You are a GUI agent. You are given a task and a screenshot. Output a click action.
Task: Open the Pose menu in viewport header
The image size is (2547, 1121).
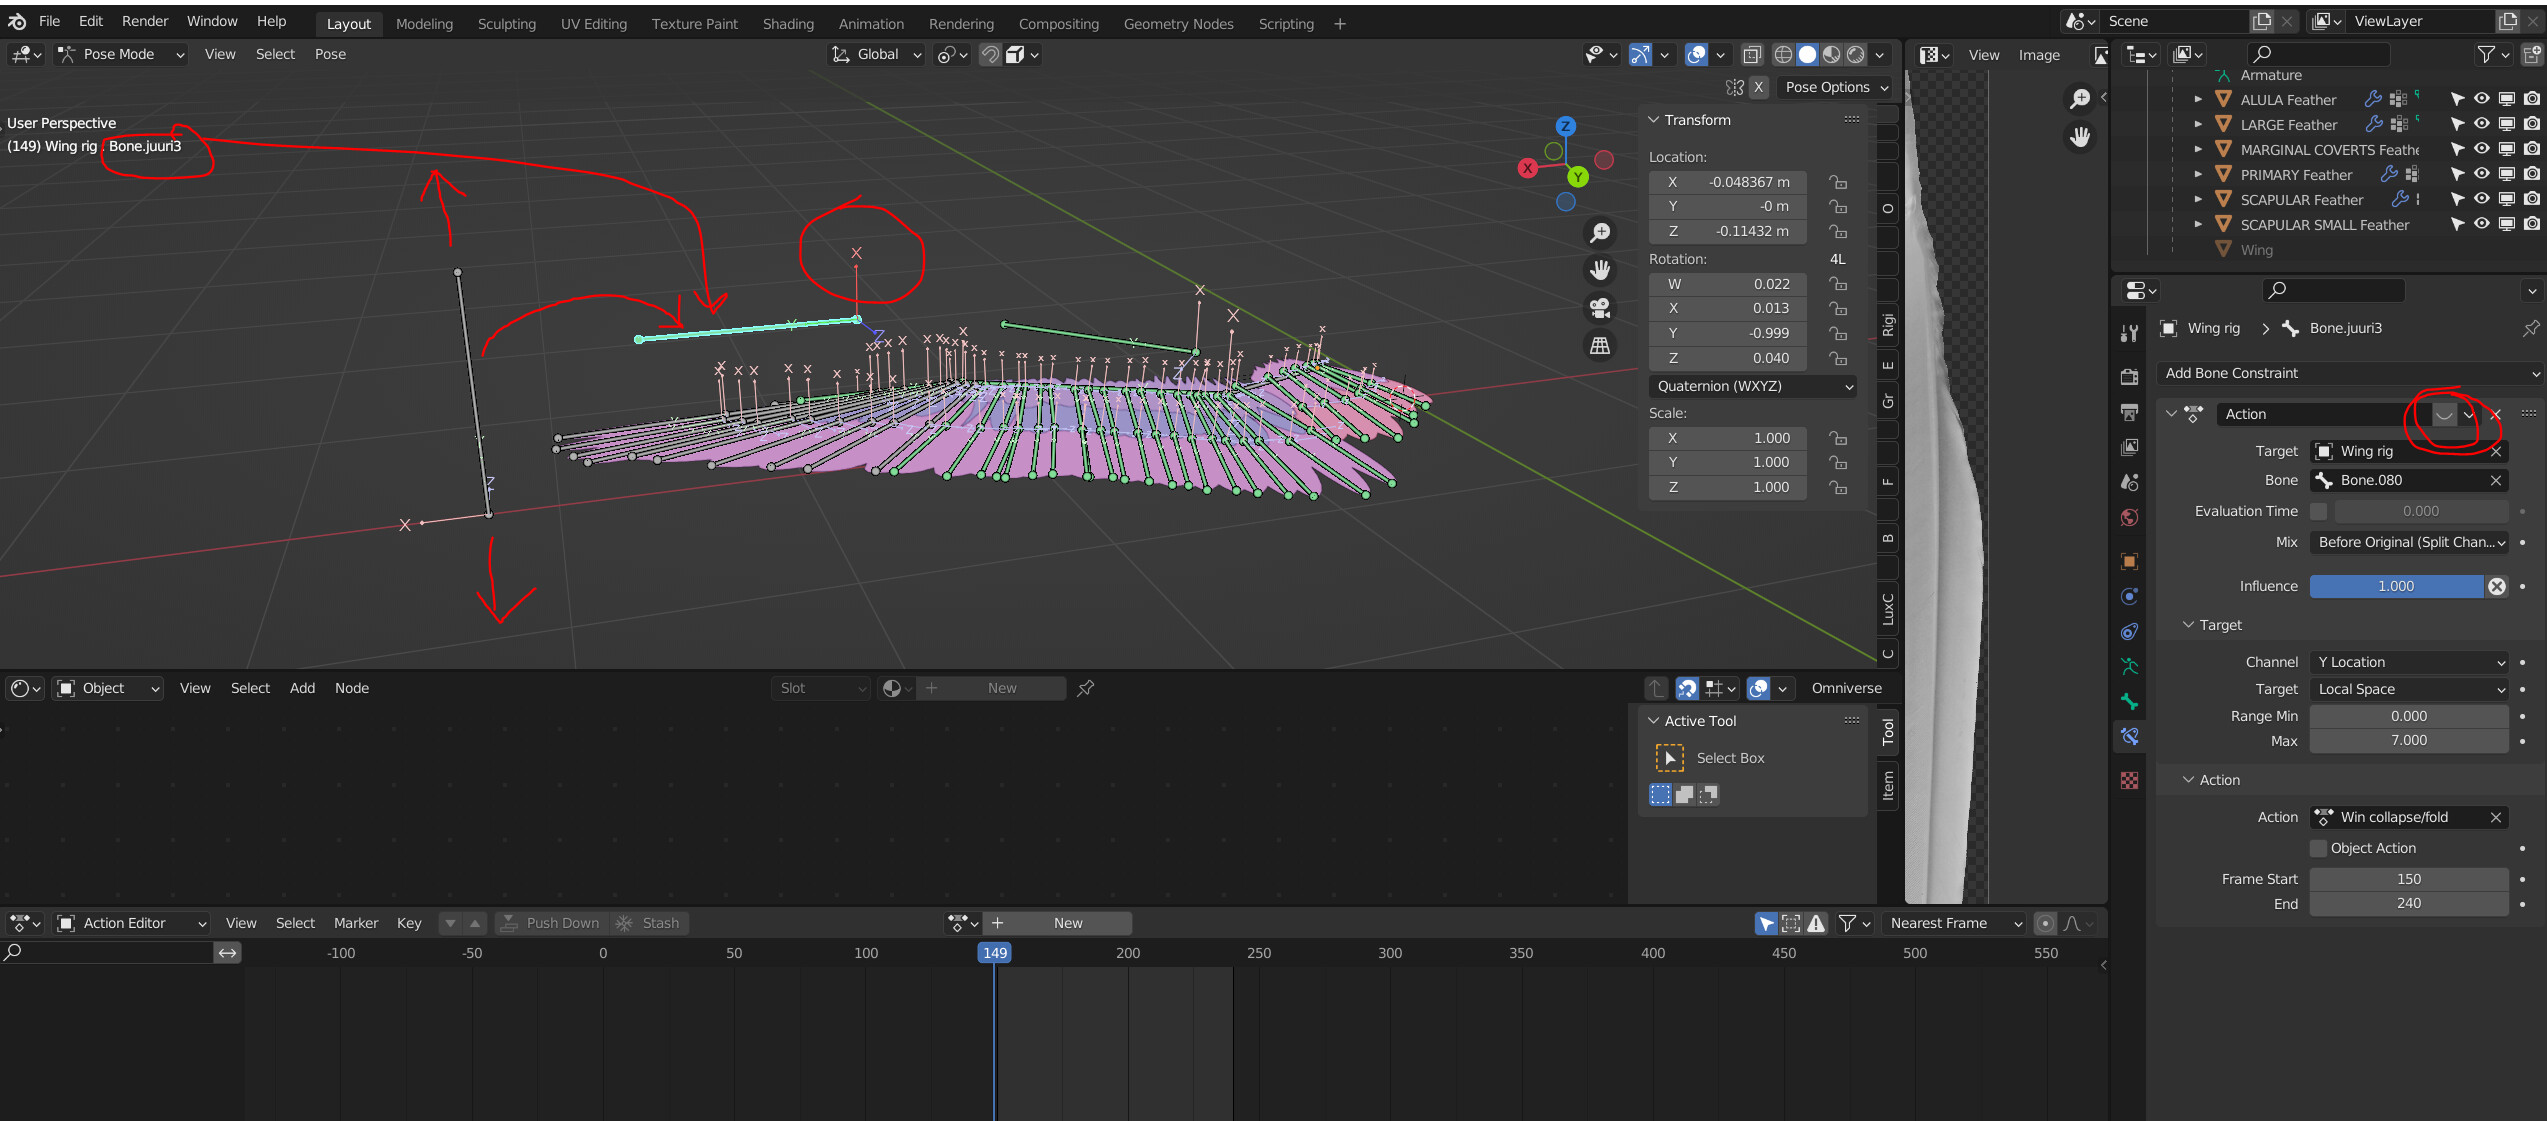tap(330, 55)
